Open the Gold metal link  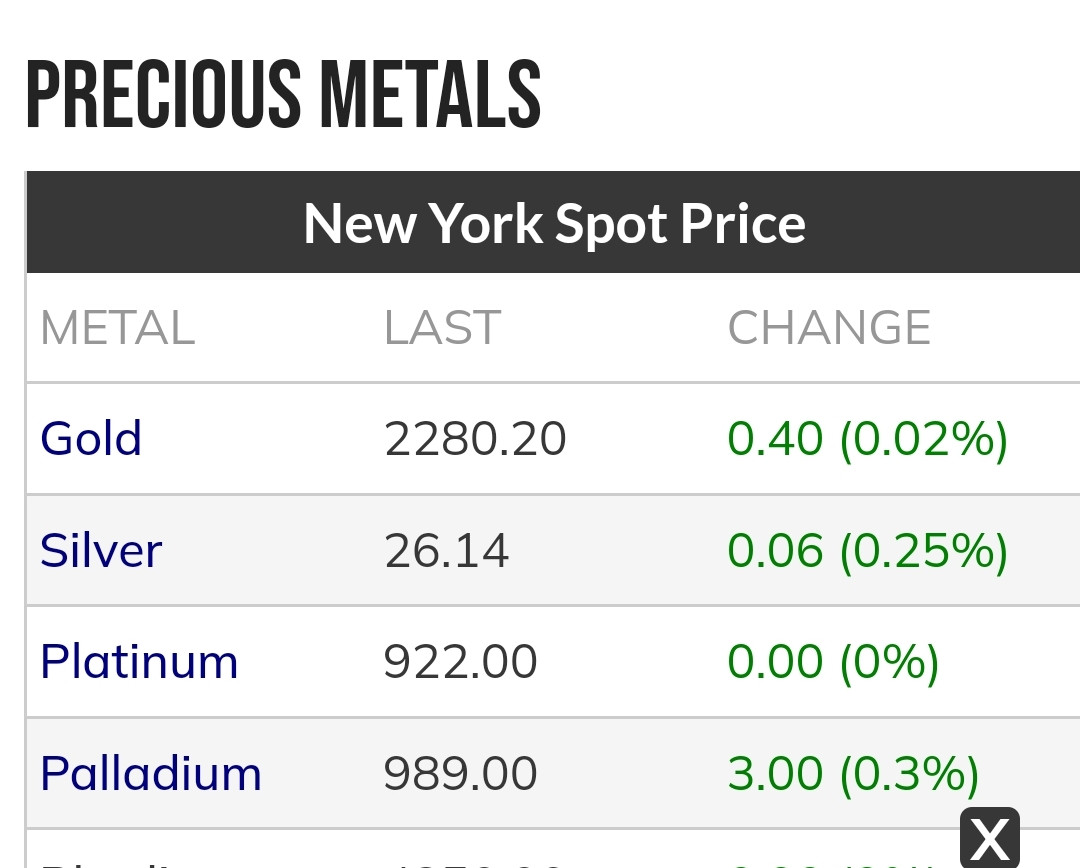91,439
